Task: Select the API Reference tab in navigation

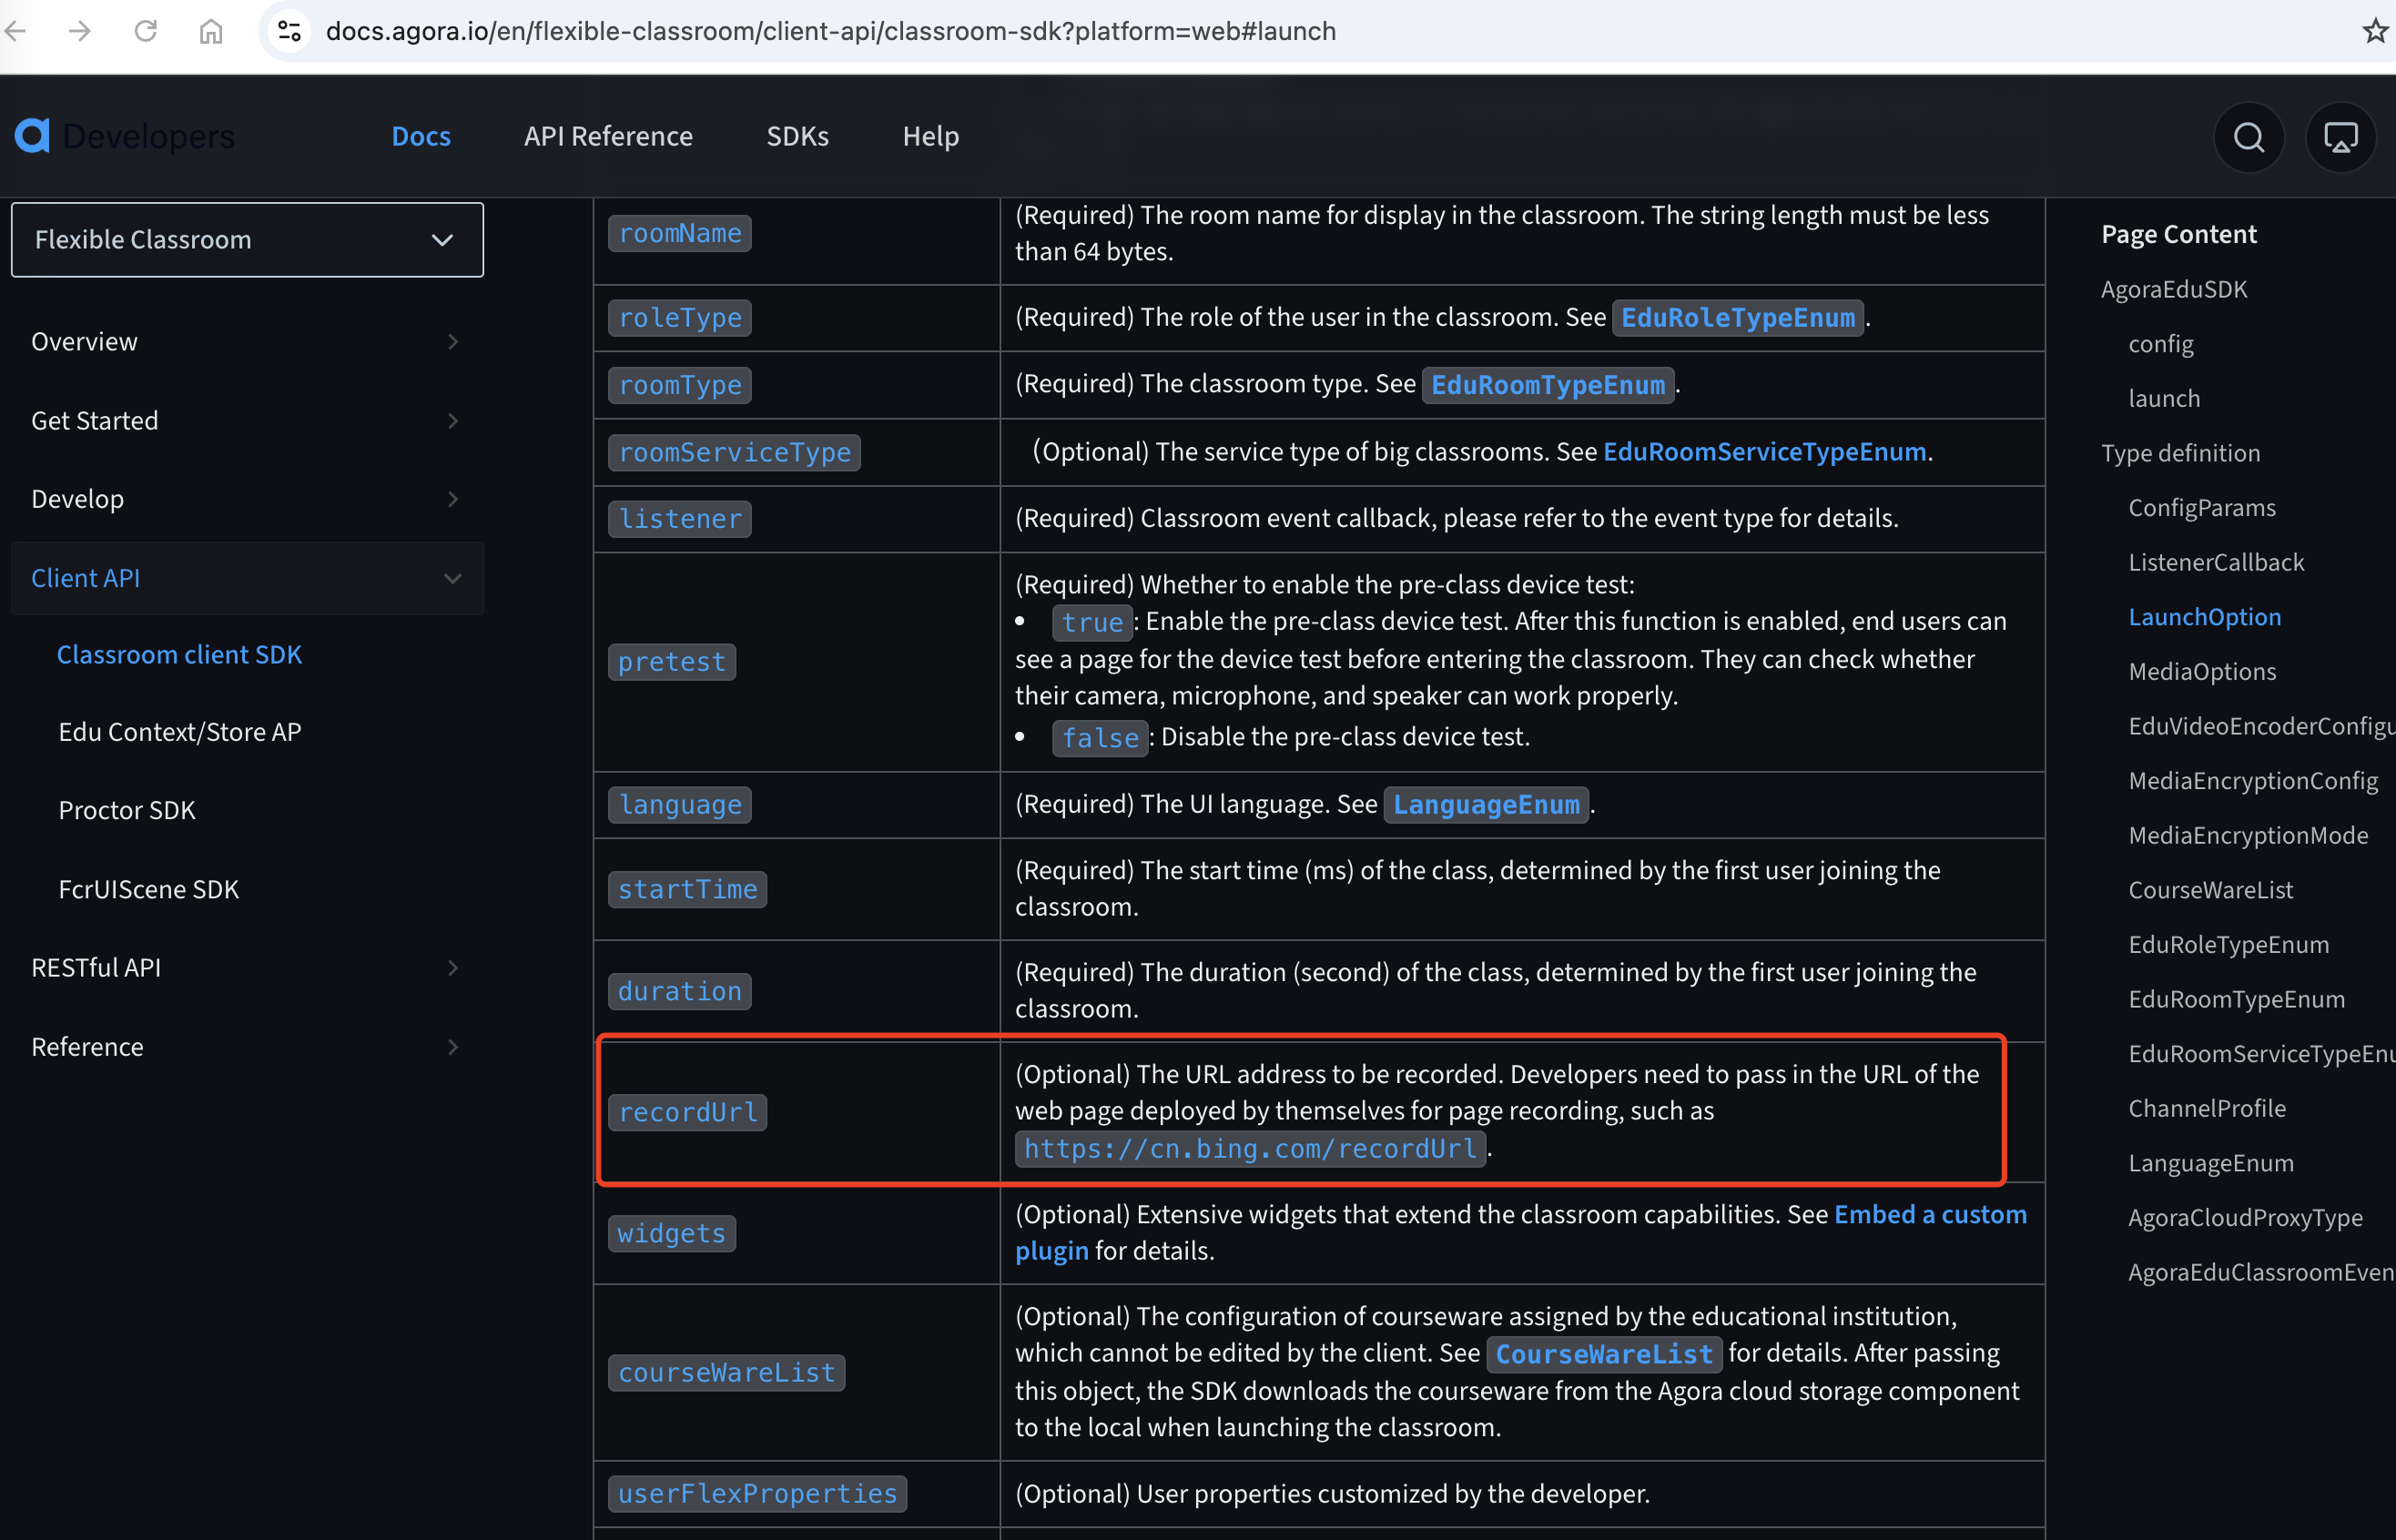Action: (610, 137)
